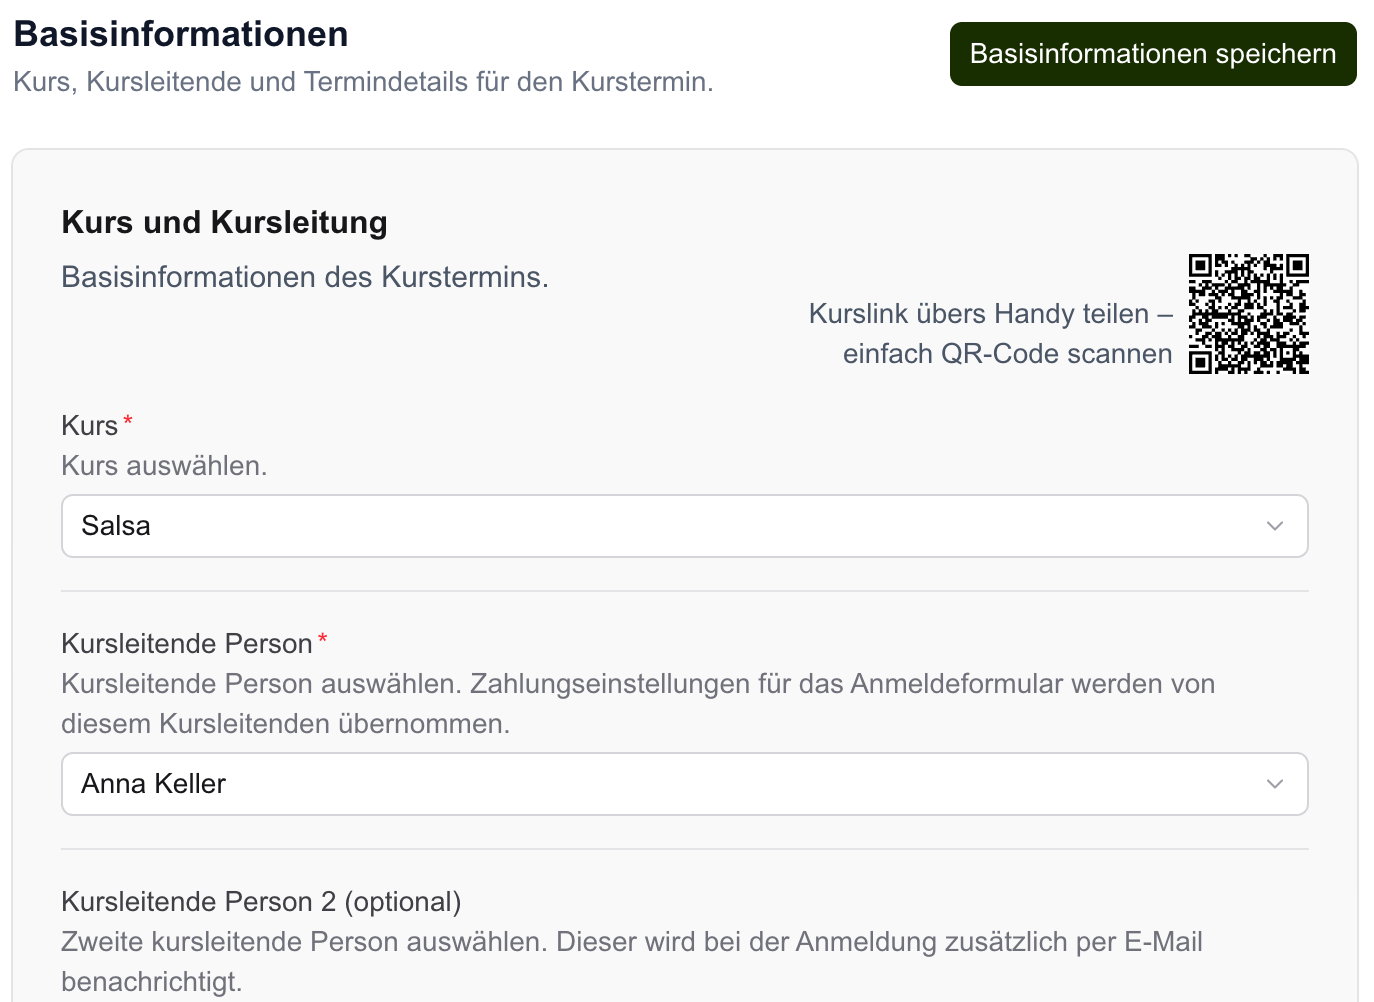Click the subtitle about Termindetails
1374x1002 pixels.
point(363,81)
